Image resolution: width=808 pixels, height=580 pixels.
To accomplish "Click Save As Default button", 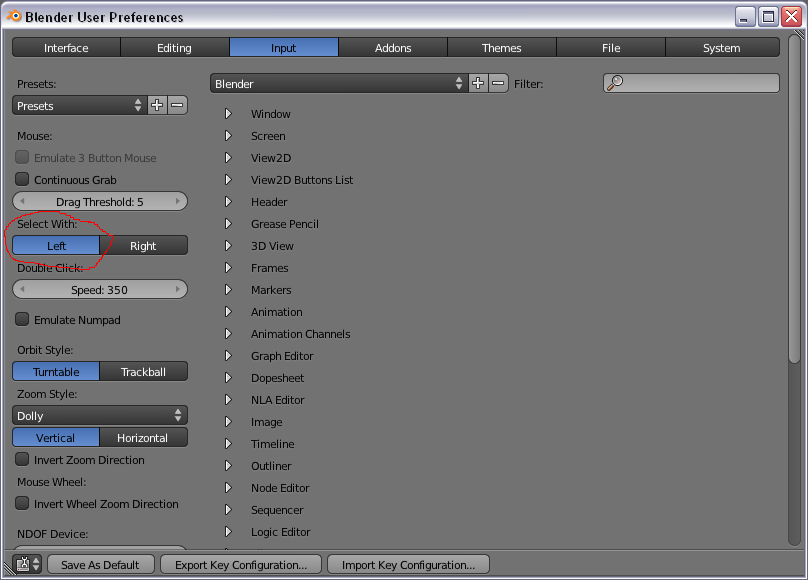I will [100, 564].
